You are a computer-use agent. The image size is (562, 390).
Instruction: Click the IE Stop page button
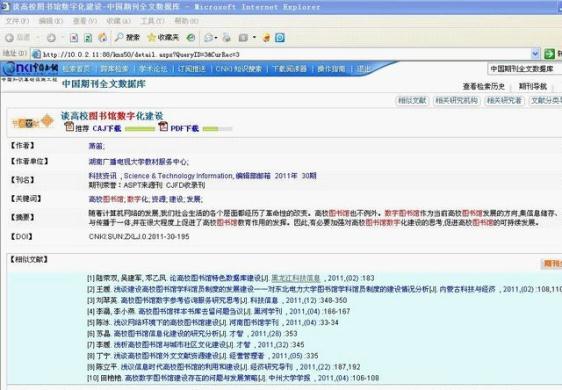(74, 38)
